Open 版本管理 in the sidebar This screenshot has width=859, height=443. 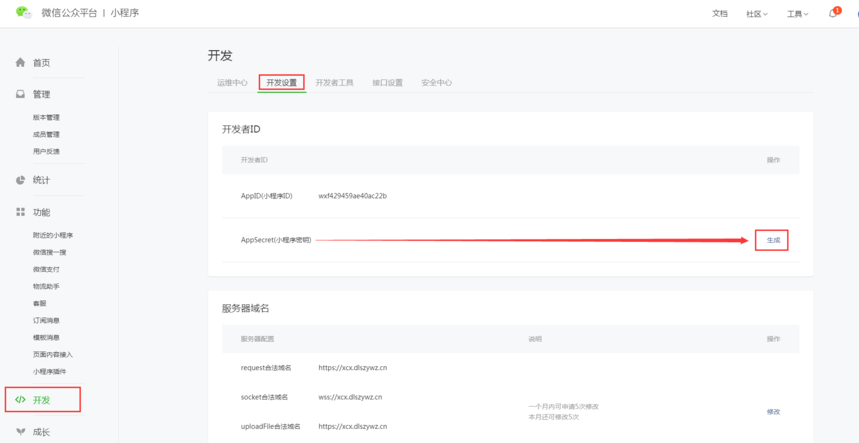46,118
